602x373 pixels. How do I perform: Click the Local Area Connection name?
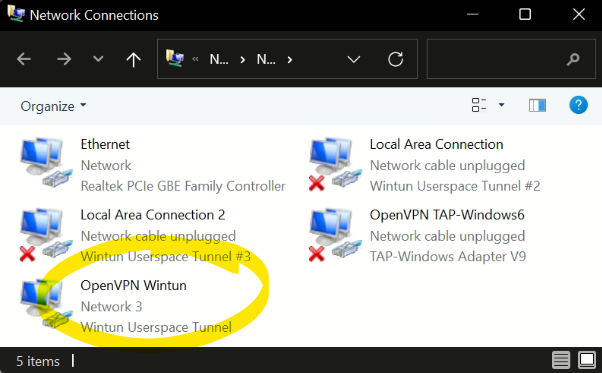437,144
